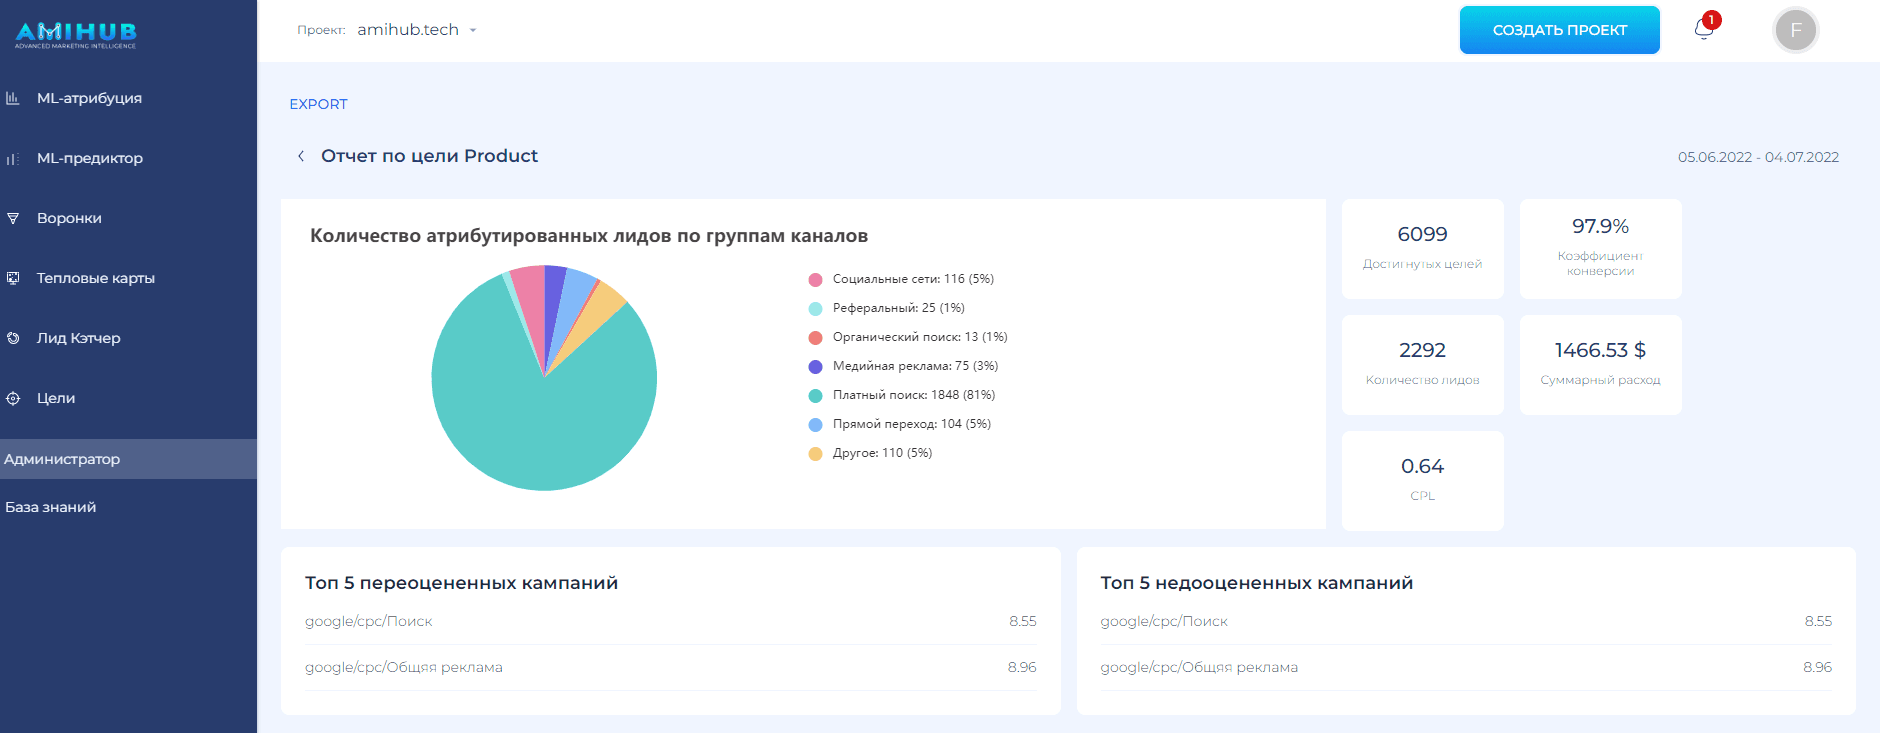The height and width of the screenshot is (733, 1880).
Task: Click the ML-атрибуция bar chart icon
Action: 13,98
